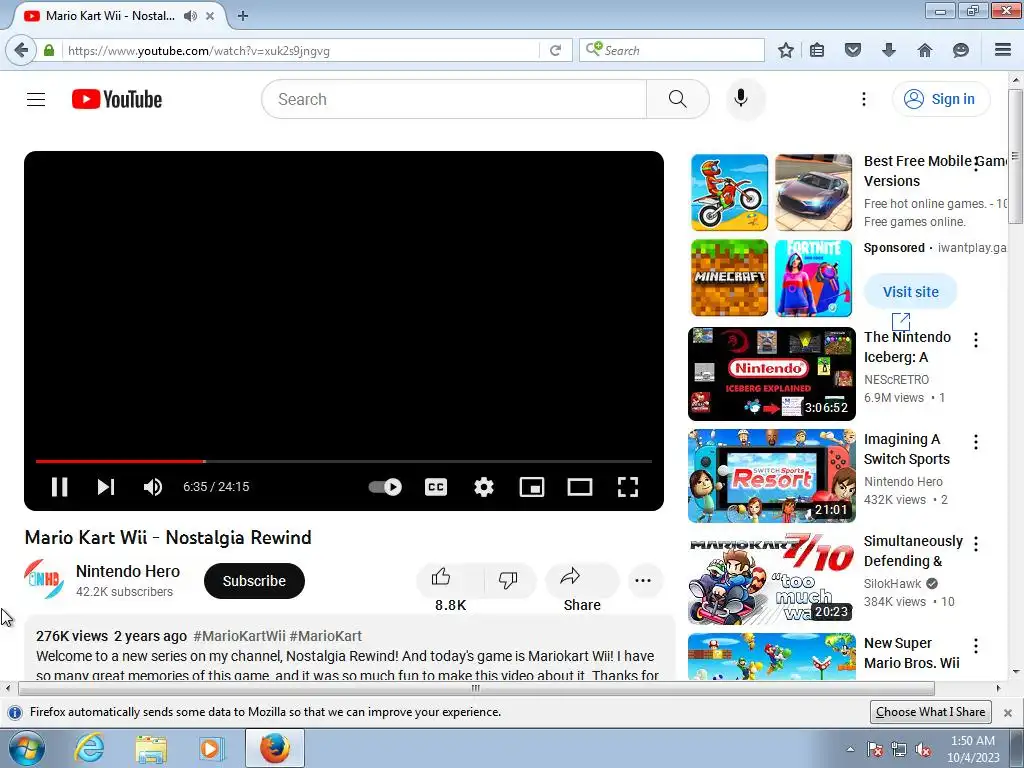Open Firefox hamburger menu
1024x768 pixels.
[1003, 50]
